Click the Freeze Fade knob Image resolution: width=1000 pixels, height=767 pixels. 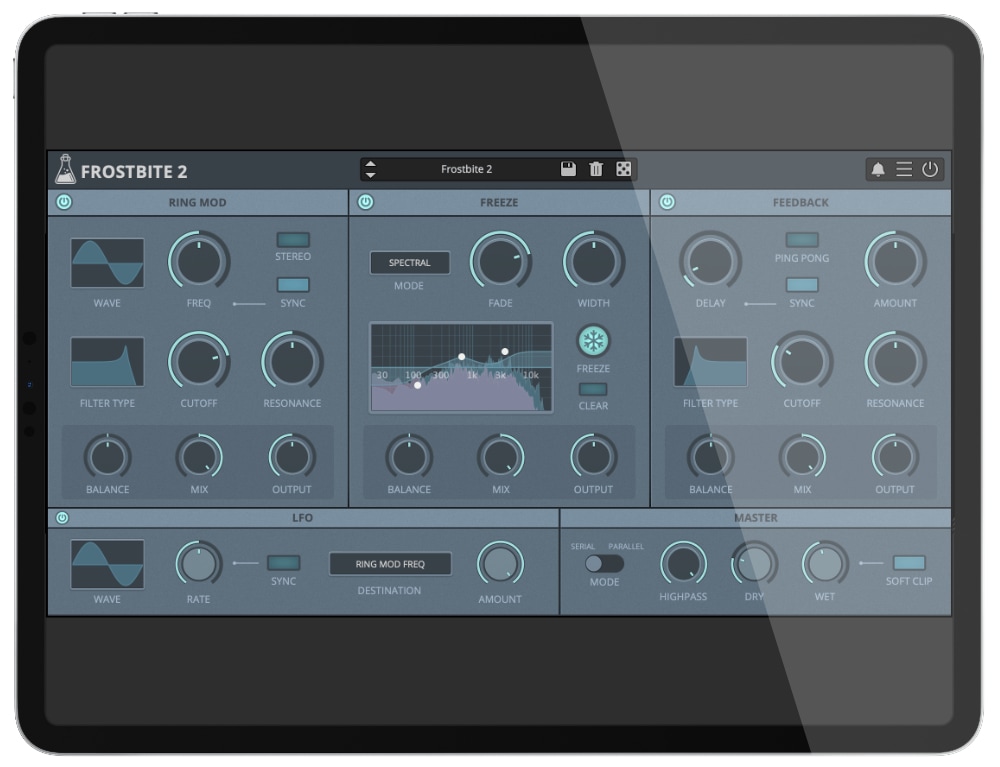[x=501, y=261]
